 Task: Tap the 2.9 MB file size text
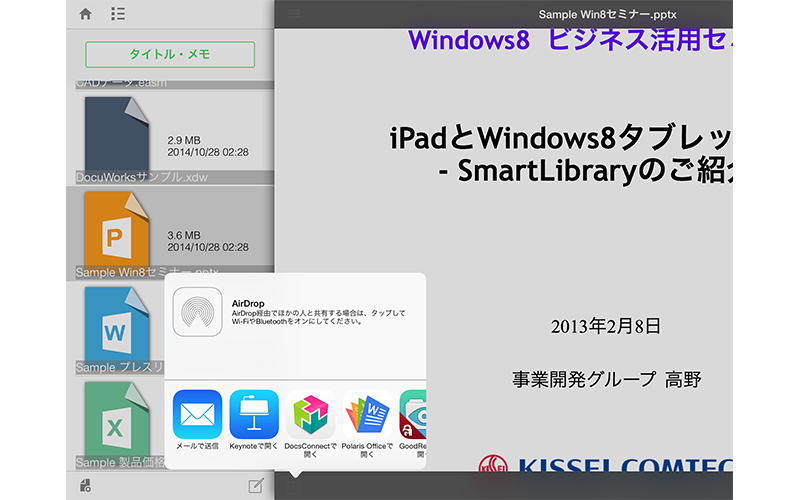click(184, 140)
